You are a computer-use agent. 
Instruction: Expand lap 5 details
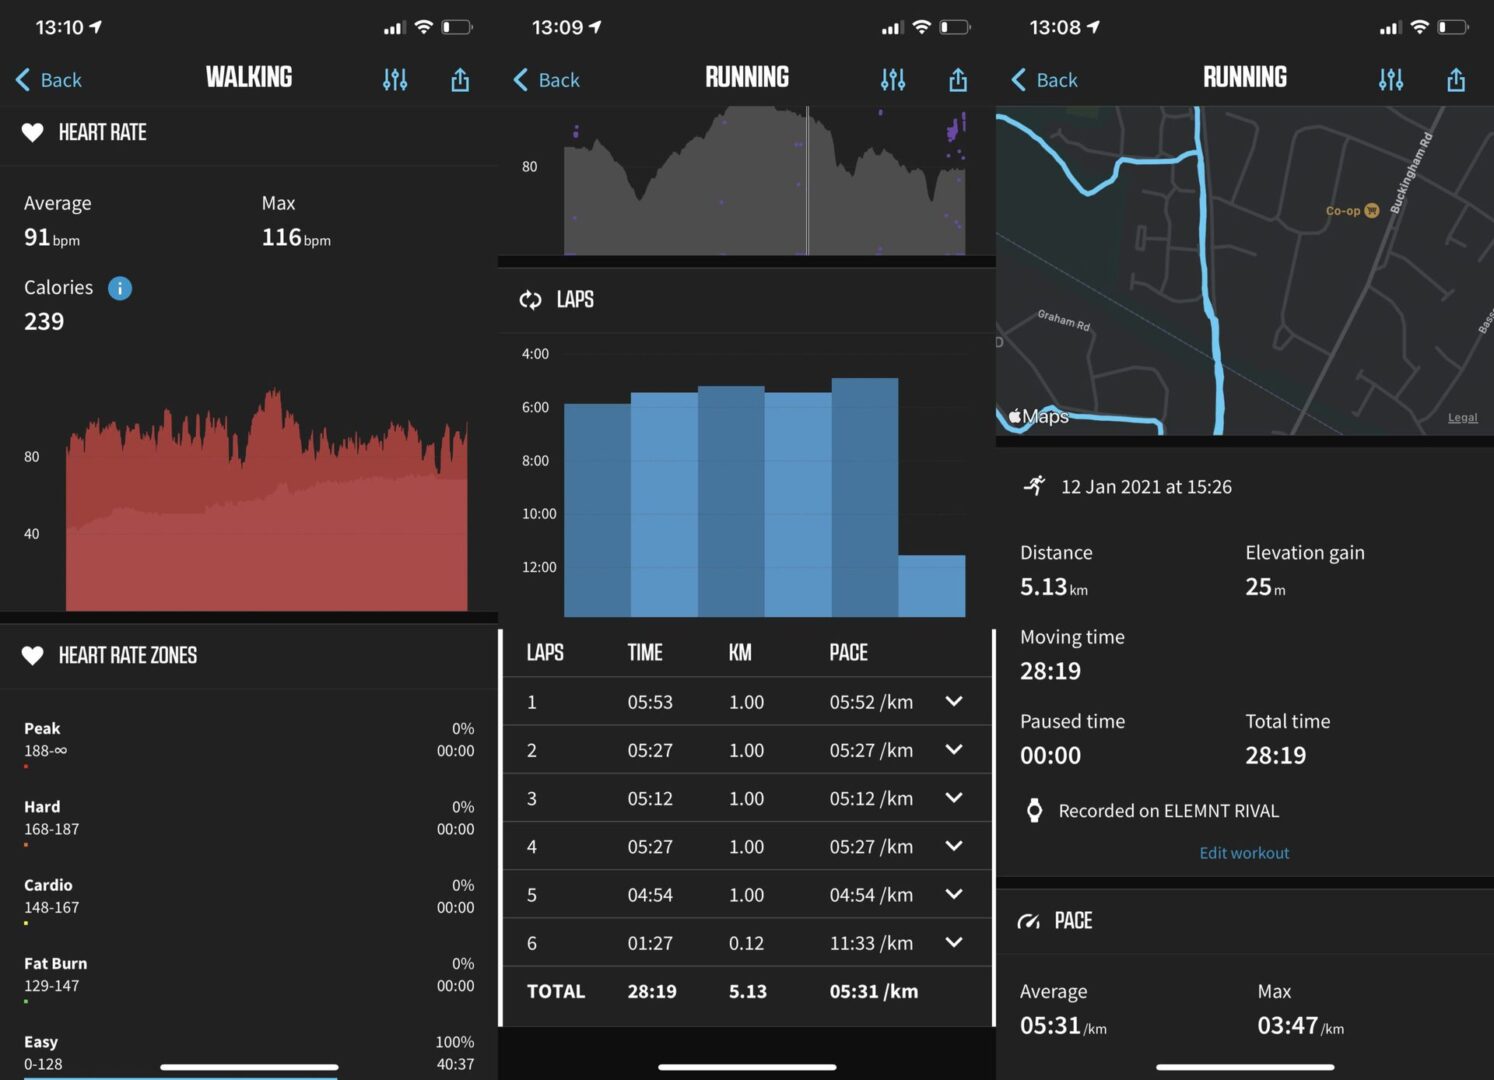pos(953,894)
